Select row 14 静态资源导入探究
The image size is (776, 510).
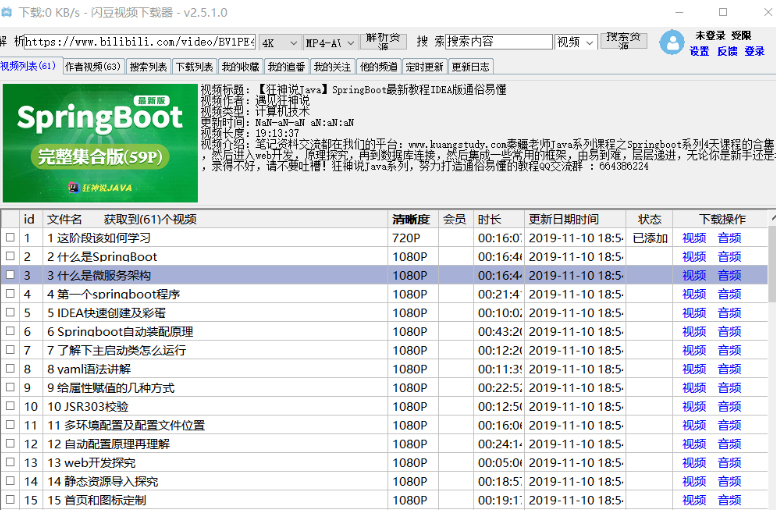click(384, 481)
